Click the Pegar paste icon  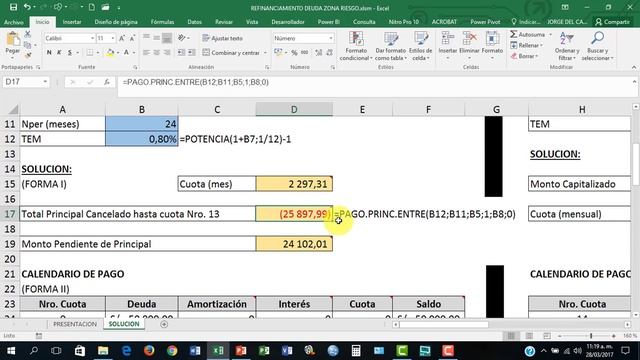coord(13,44)
